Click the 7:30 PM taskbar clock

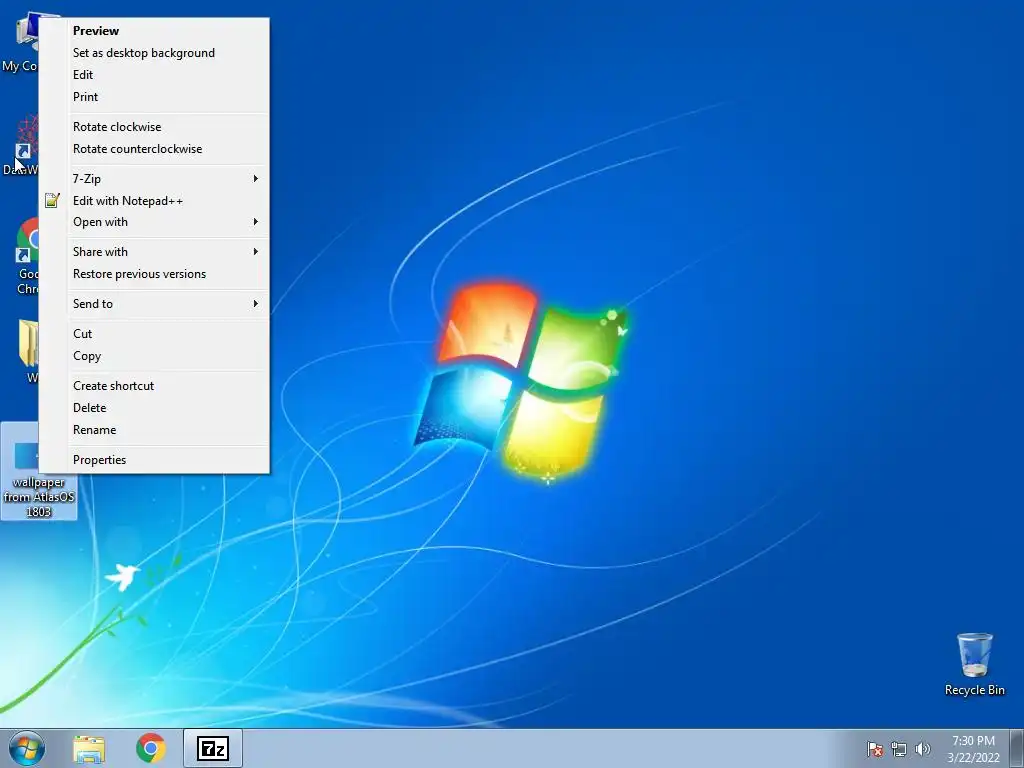(x=973, y=749)
